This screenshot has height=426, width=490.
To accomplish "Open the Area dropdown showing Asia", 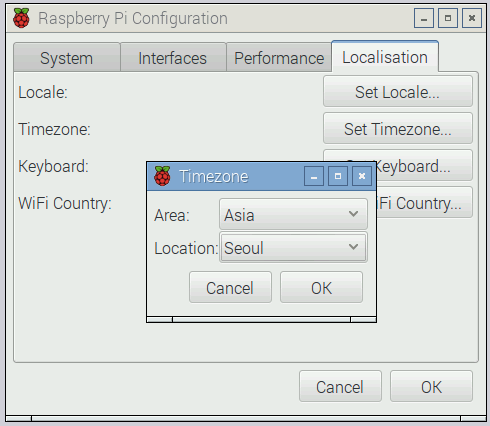I will (x=293, y=214).
